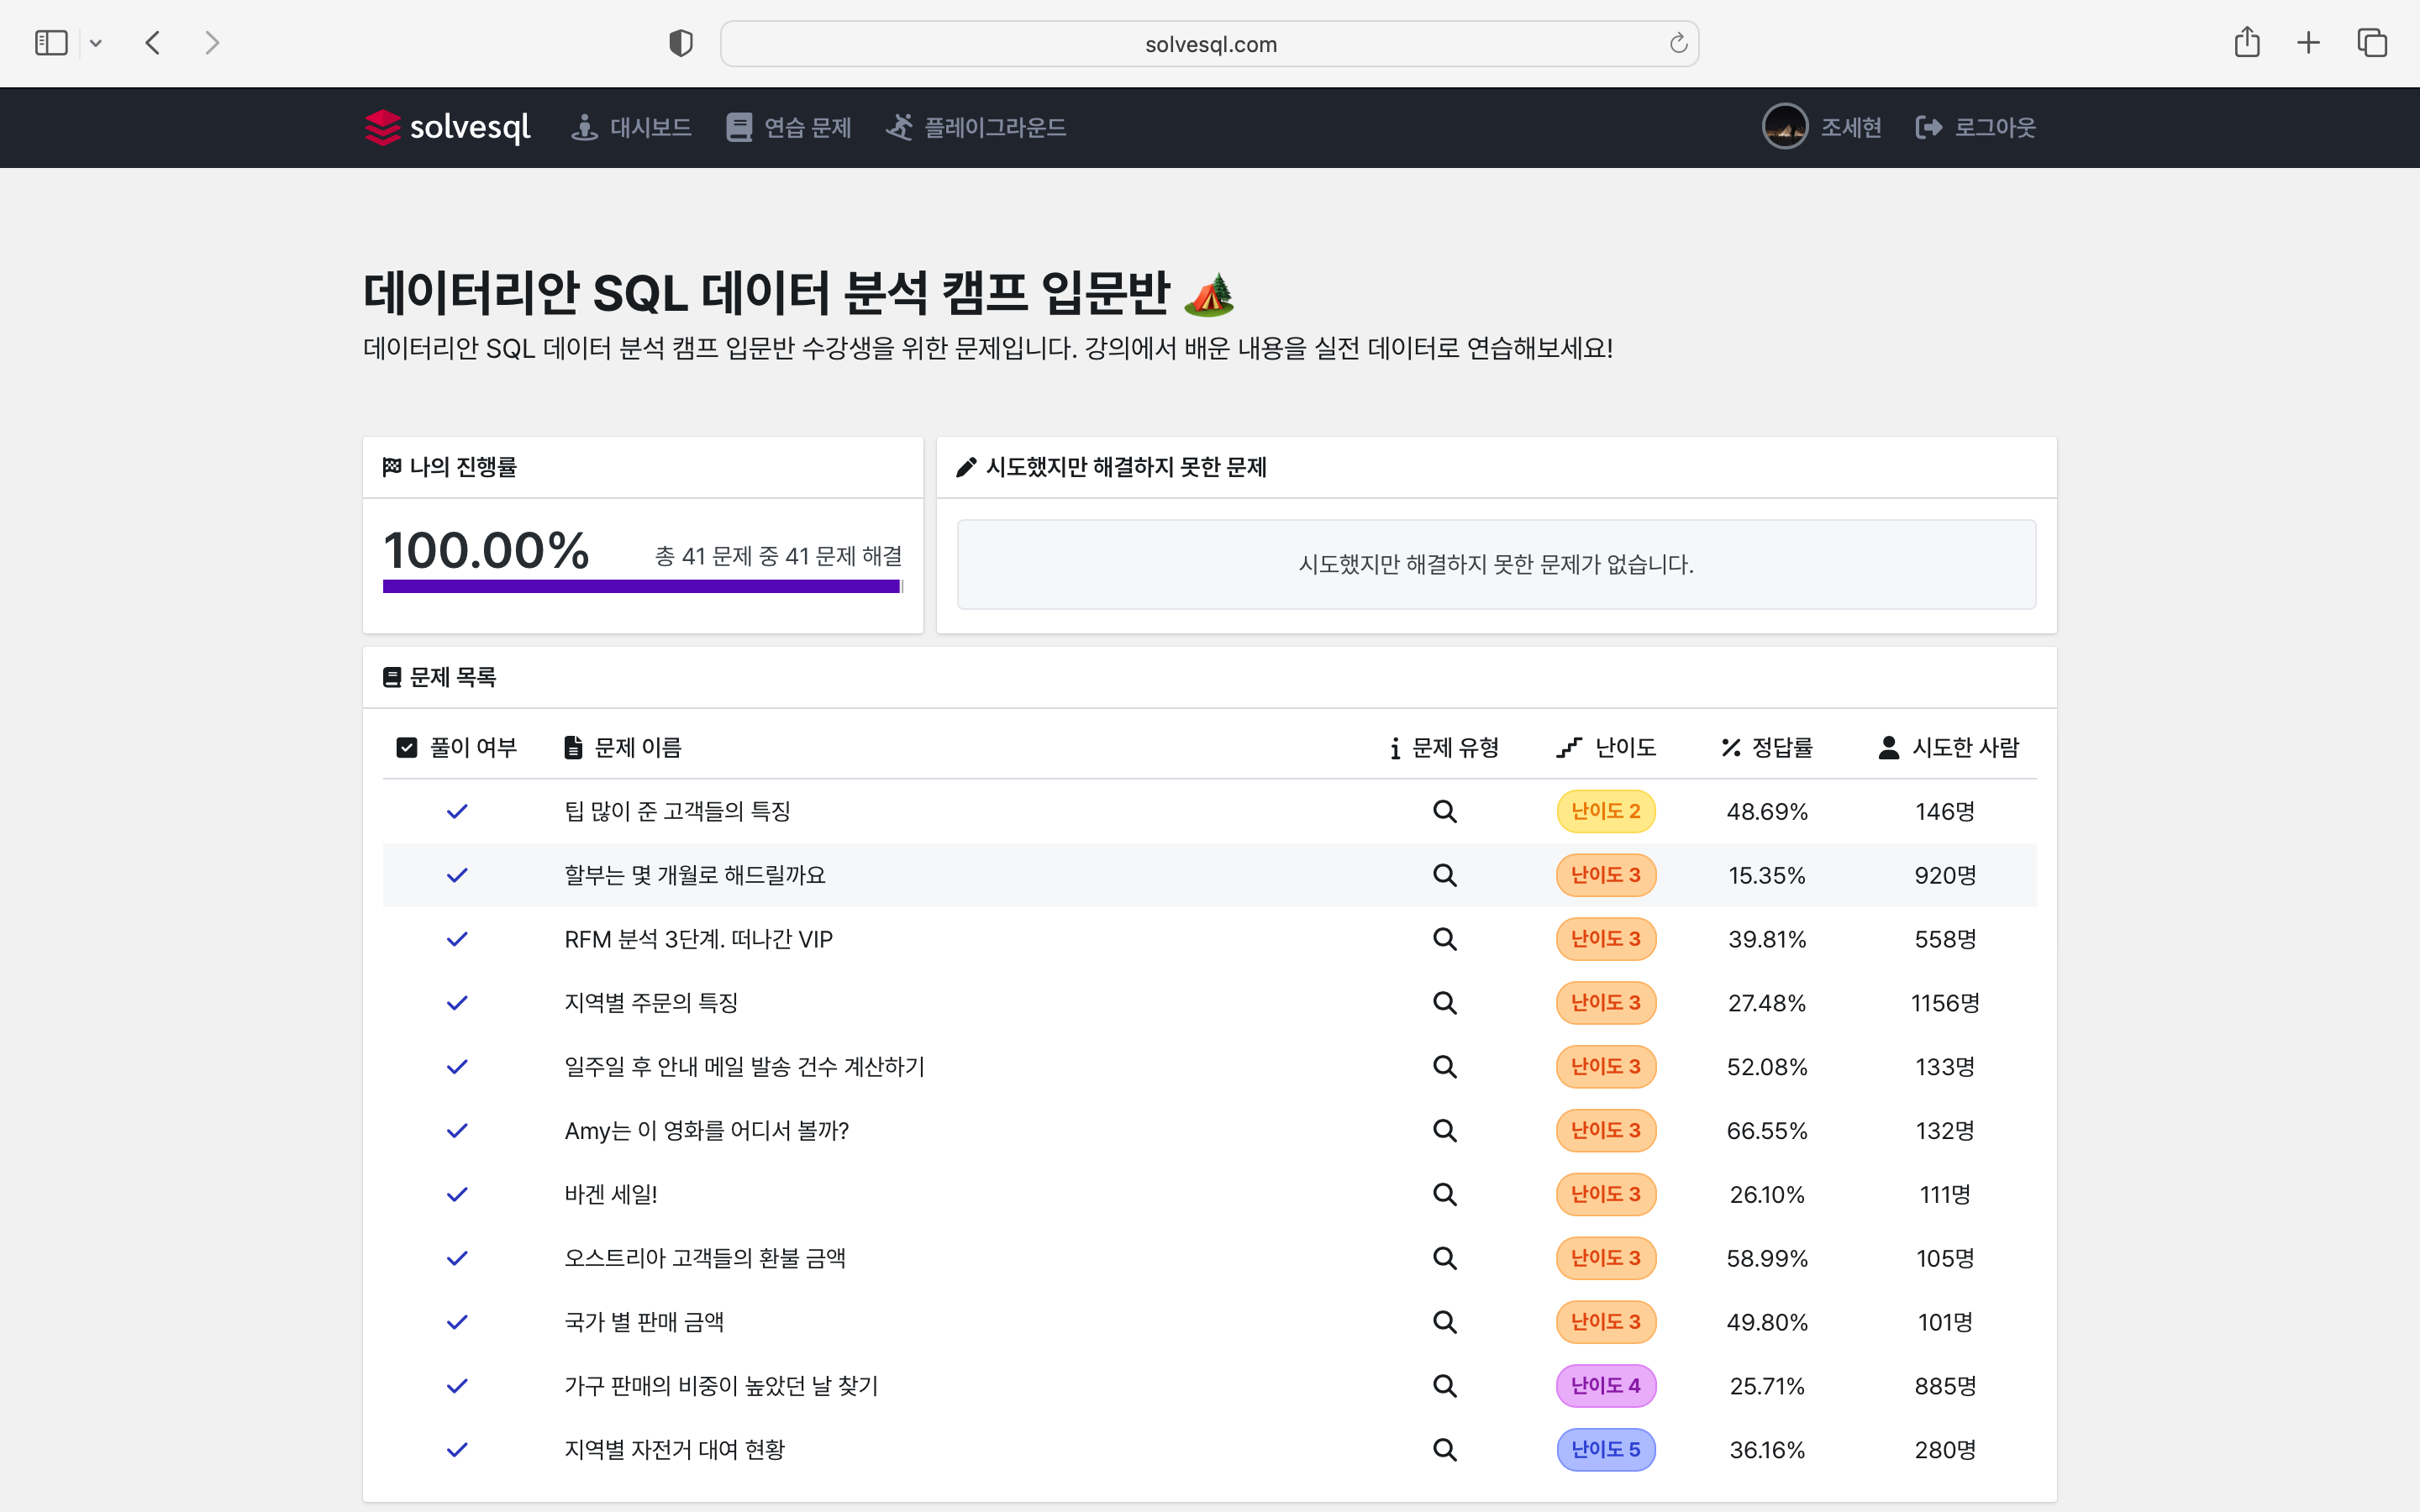Click checkmark for 할부는 몇 개월로 해드릴까요

point(457,875)
